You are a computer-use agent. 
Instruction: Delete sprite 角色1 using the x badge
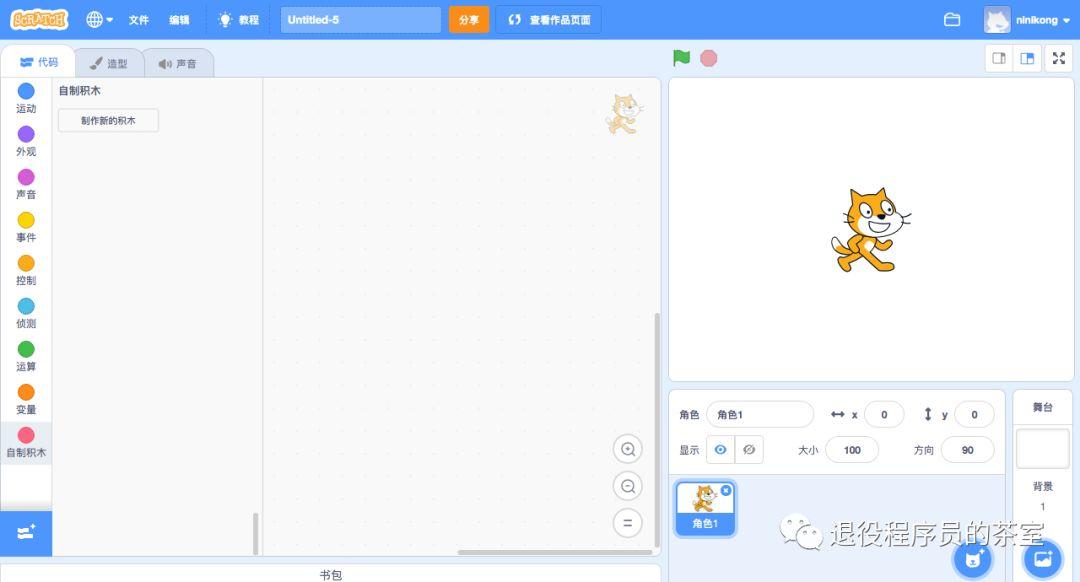click(x=726, y=490)
